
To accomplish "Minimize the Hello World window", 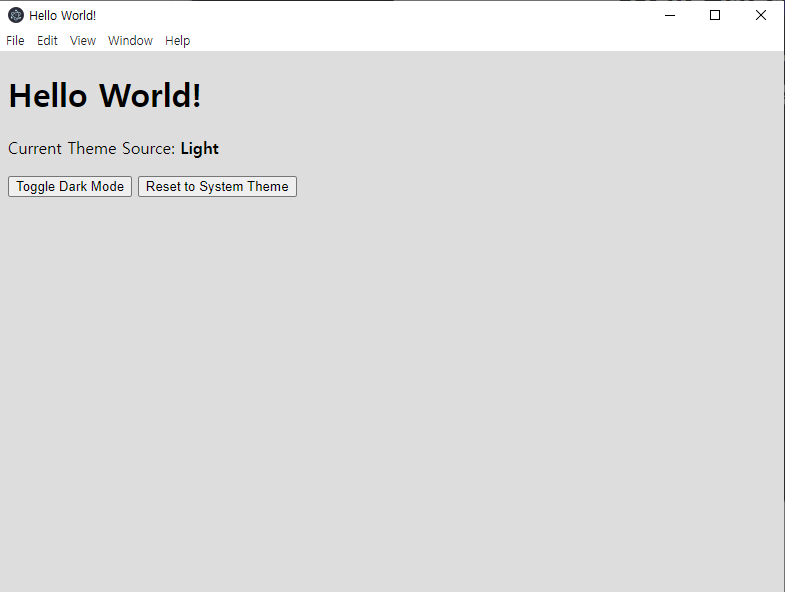I will coord(670,16).
